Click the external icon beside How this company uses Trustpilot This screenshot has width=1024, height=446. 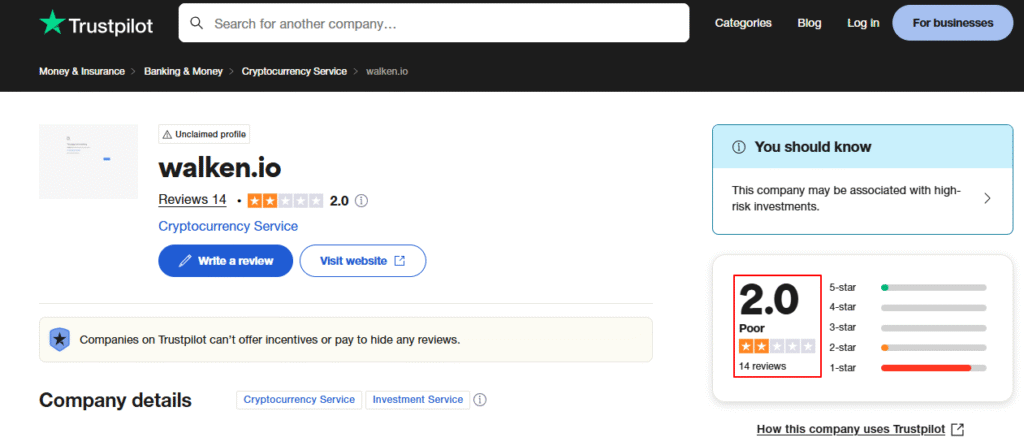click(x=957, y=429)
